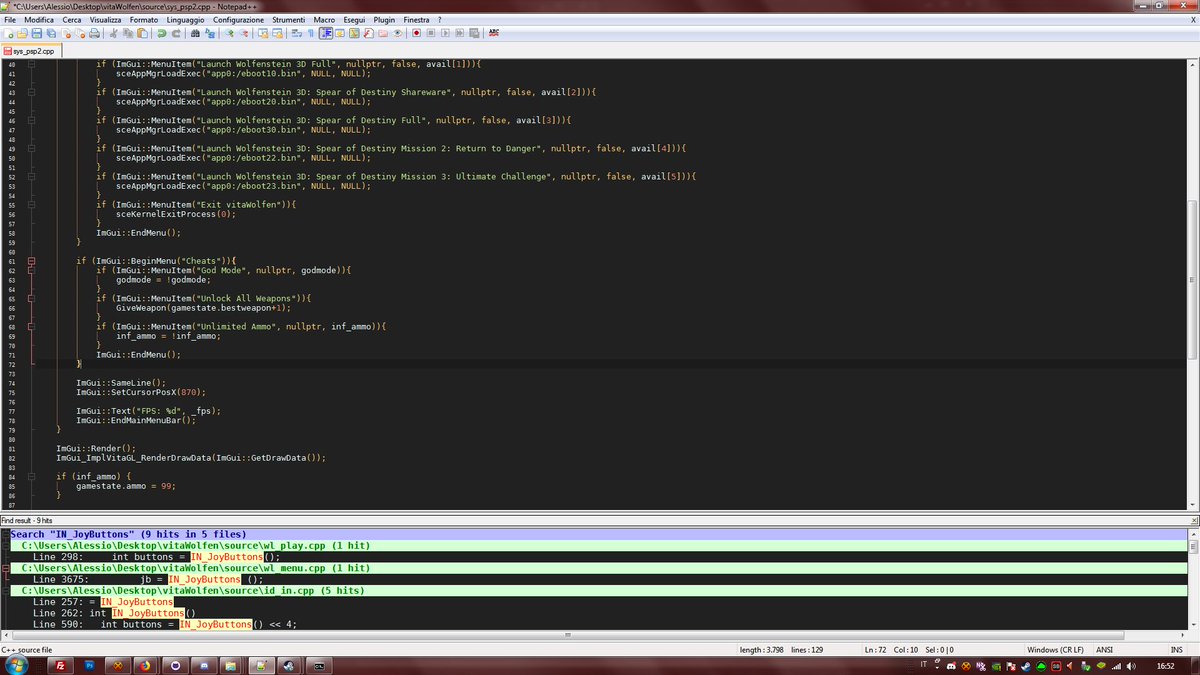Open the Save All toolbar icon
This screenshot has height=675, width=1200.
(x=51, y=32)
